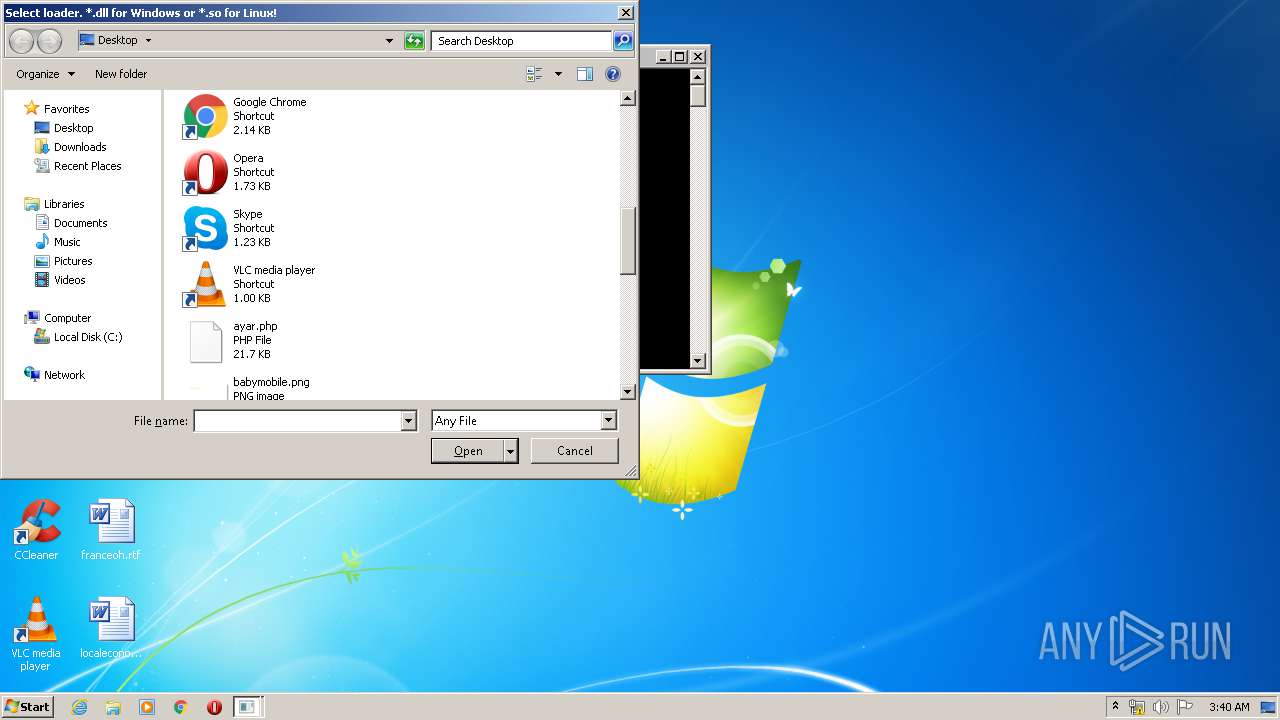Go to Recent Places
Screen dimensions: 1280x720
[87, 166]
